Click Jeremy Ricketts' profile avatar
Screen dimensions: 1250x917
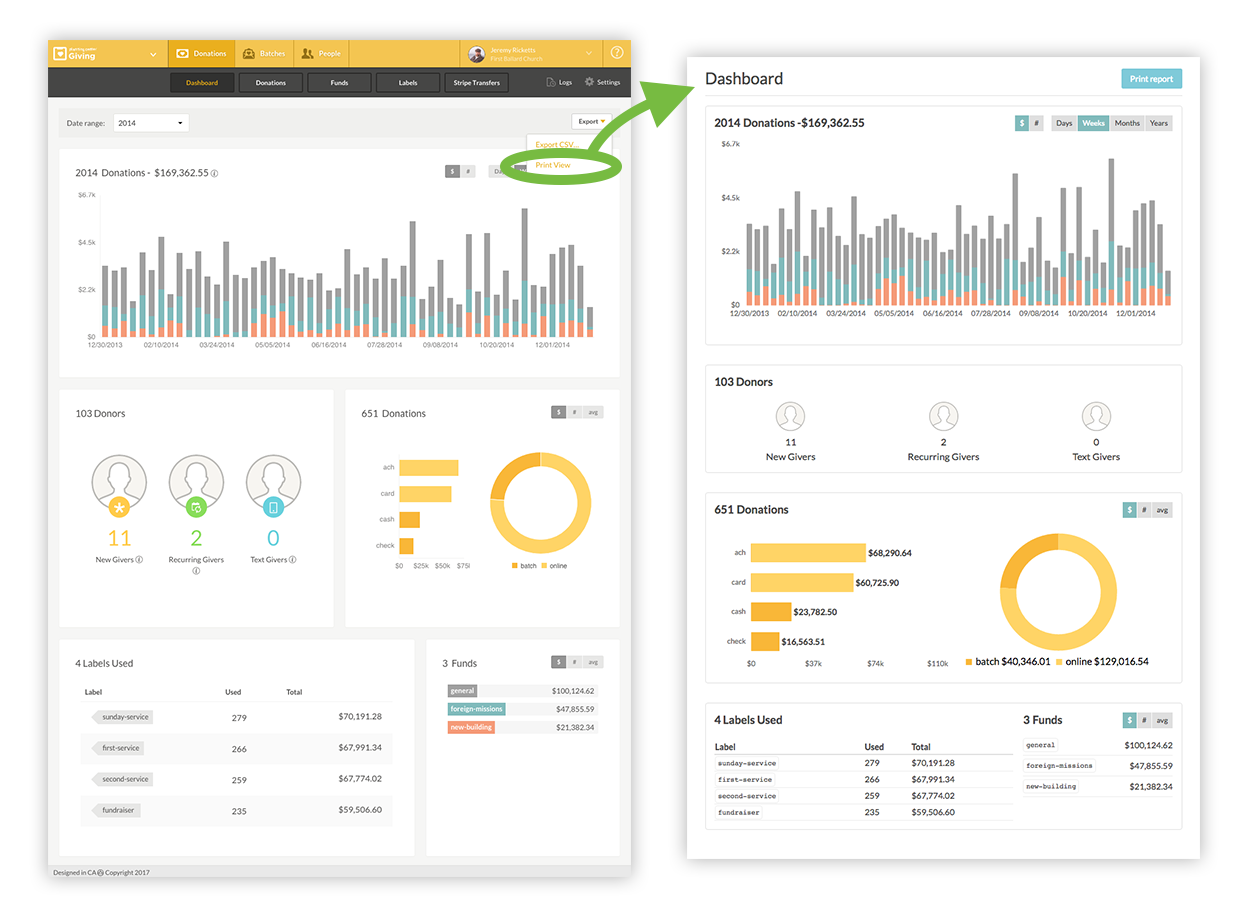pyautogui.click(x=477, y=54)
